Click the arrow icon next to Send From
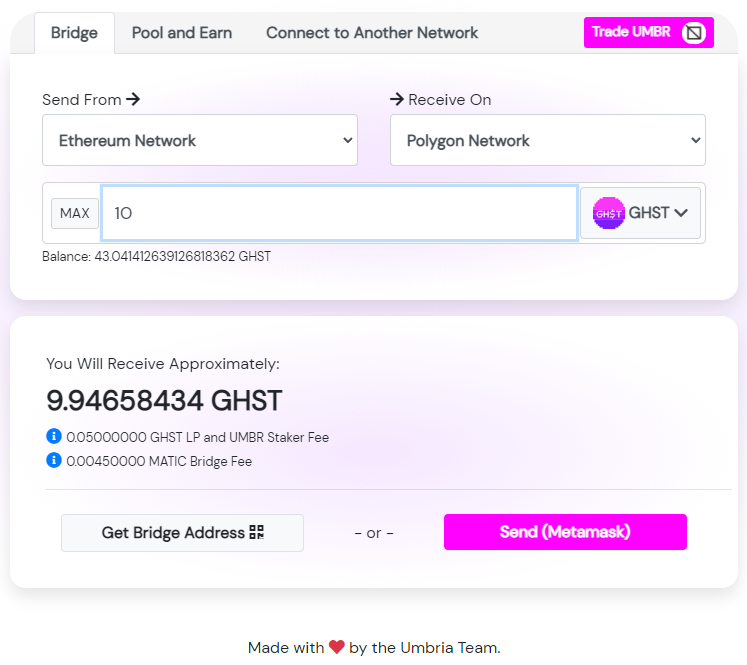 tap(133, 99)
